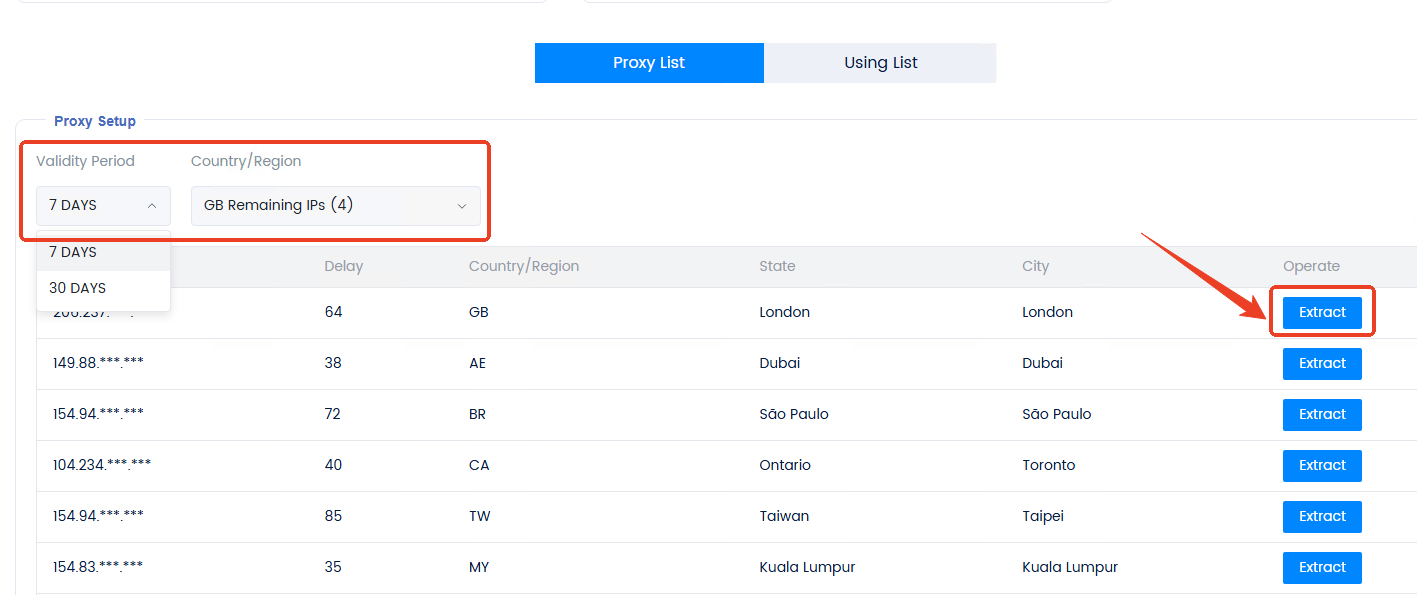Click the Validity Period chevron arrow
This screenshot has height=595, width=1417.
152,206
